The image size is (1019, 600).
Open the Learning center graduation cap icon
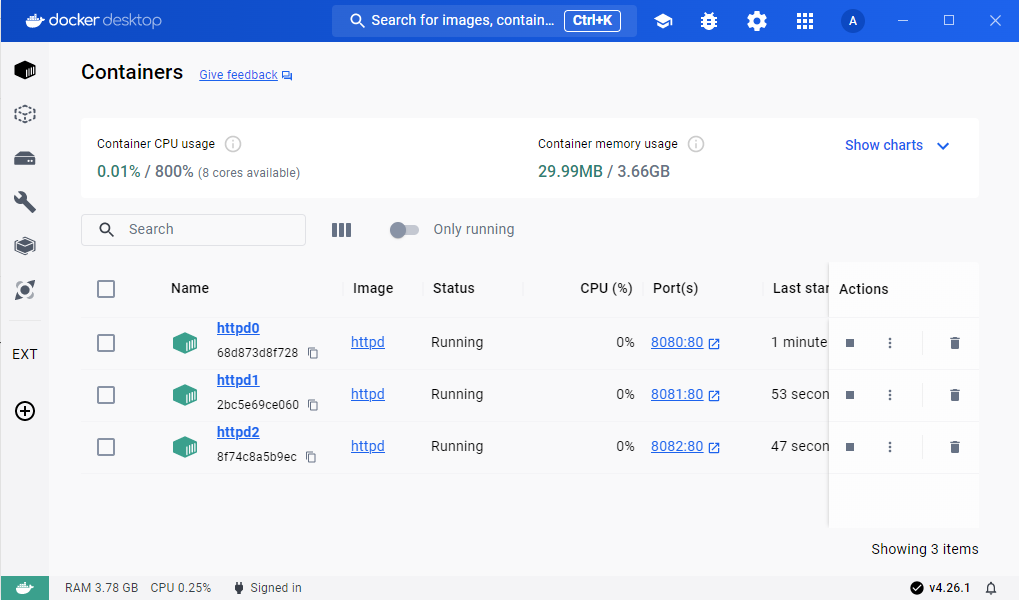click(x=663, y=21)
